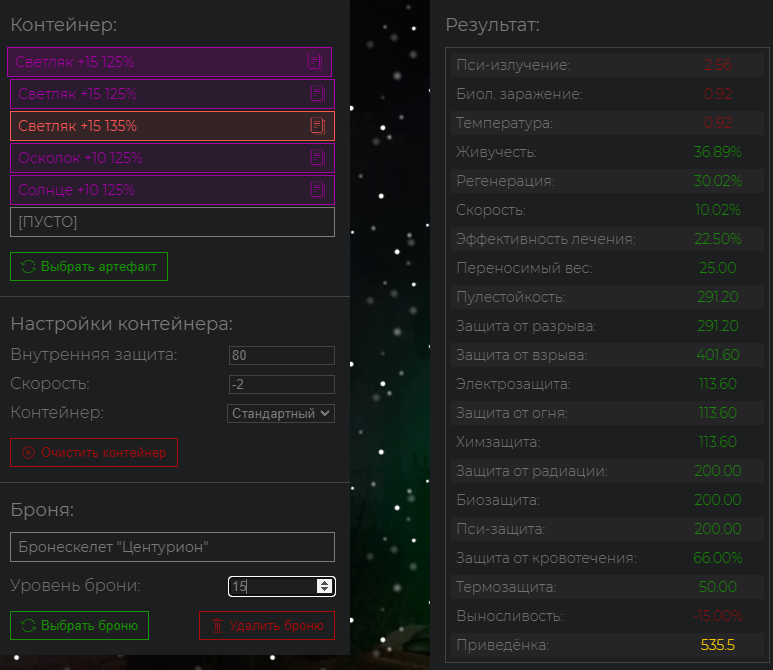
Task: Click the Удалить броню button label
Action: click(x=276, y=626)
